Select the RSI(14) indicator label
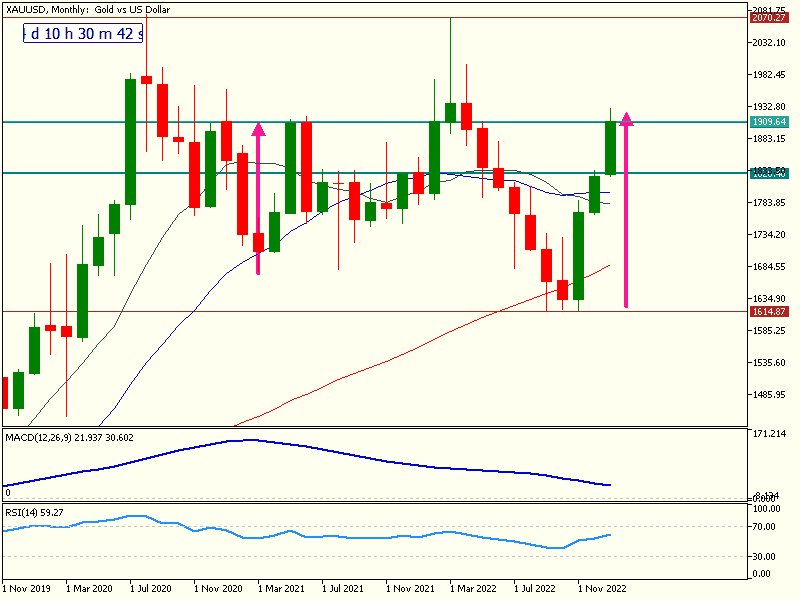Image resolution: width=800 pixels, height=600 pixels. [x=34, y=512]
